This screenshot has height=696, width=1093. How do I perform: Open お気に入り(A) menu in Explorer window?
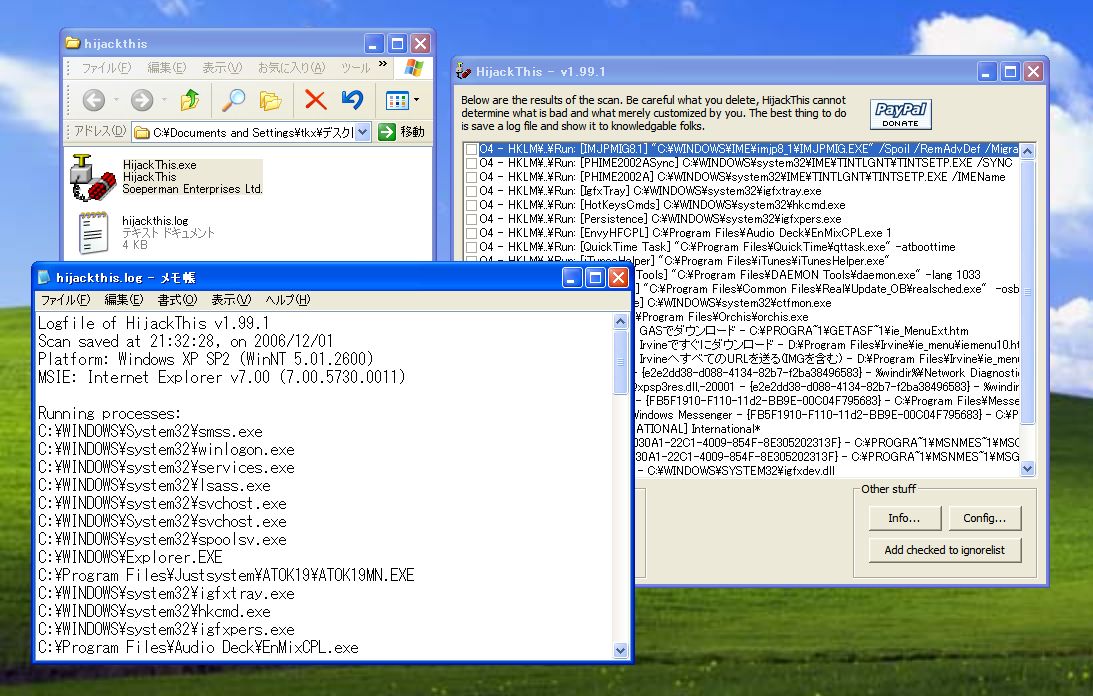(291, 68)
